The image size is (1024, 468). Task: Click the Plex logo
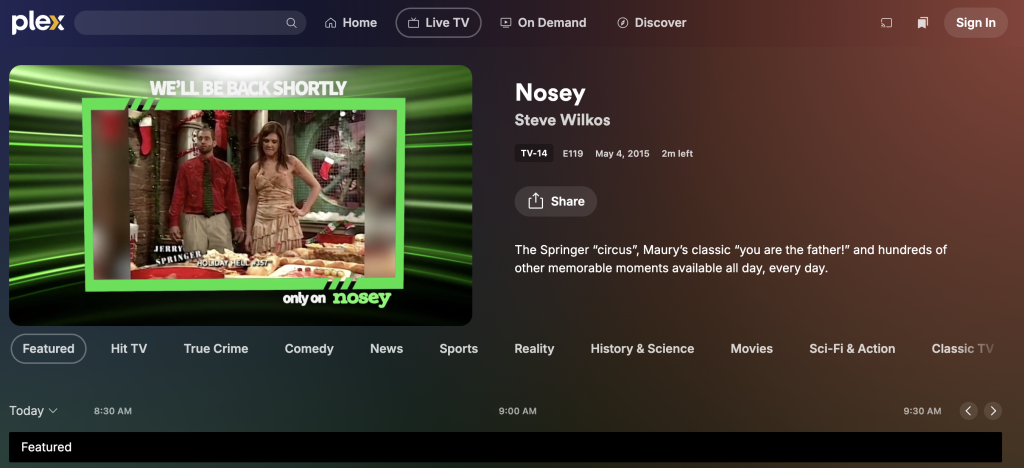click(38, 23)
